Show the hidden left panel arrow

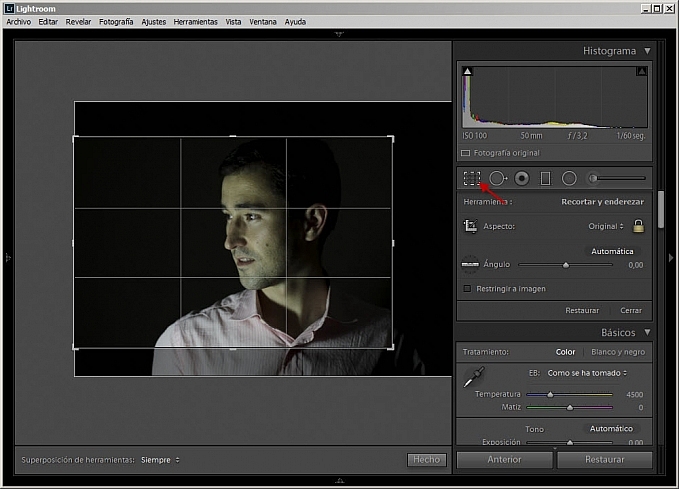(8, 258)
